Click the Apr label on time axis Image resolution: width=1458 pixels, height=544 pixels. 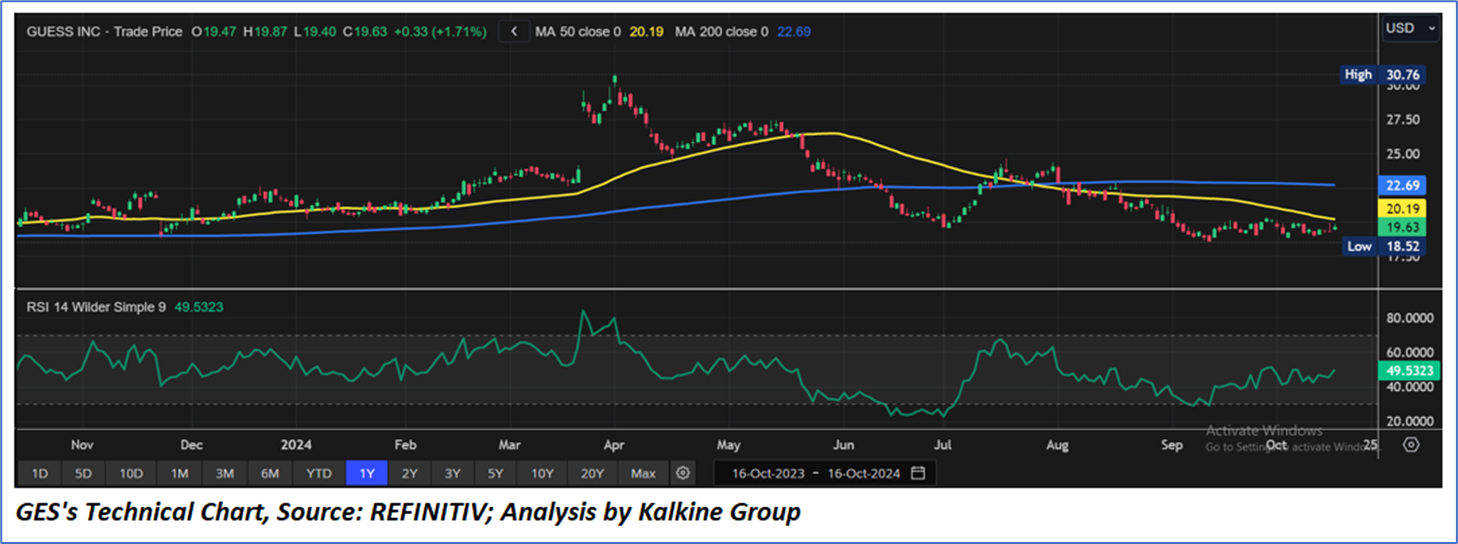pos(615,444)
